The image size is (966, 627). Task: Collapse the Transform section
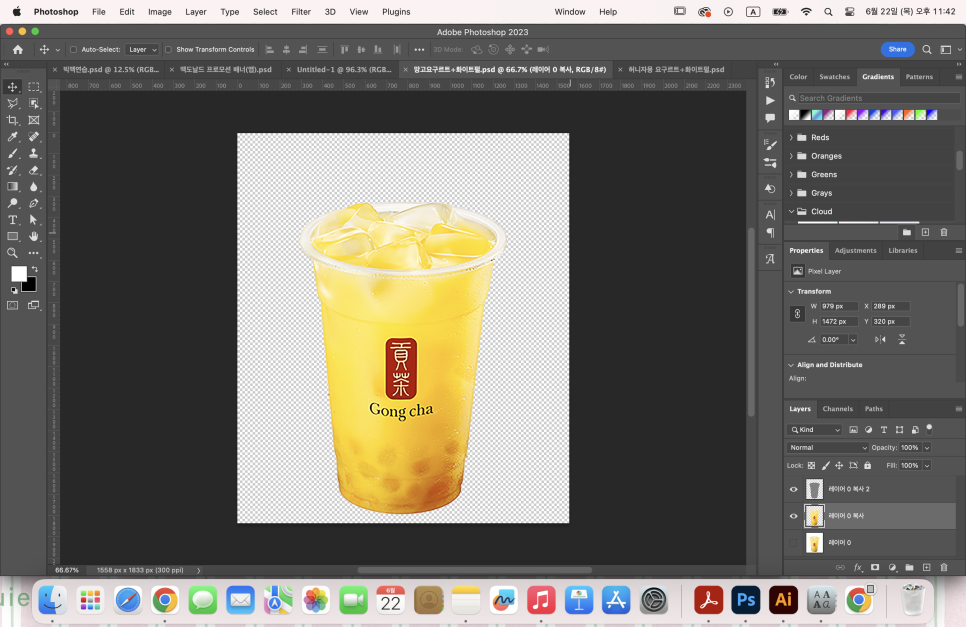pyautogui.click(x=792, y=291)
